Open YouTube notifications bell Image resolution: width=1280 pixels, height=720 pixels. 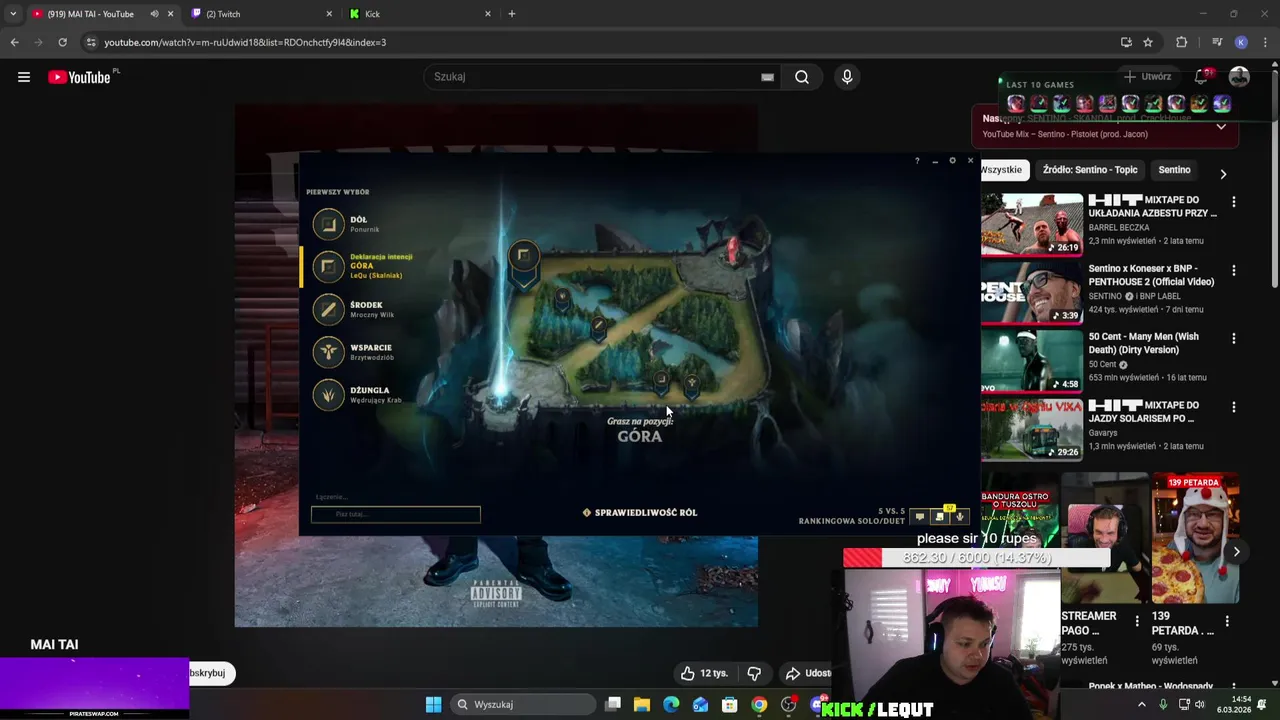tap(1203, 77)
